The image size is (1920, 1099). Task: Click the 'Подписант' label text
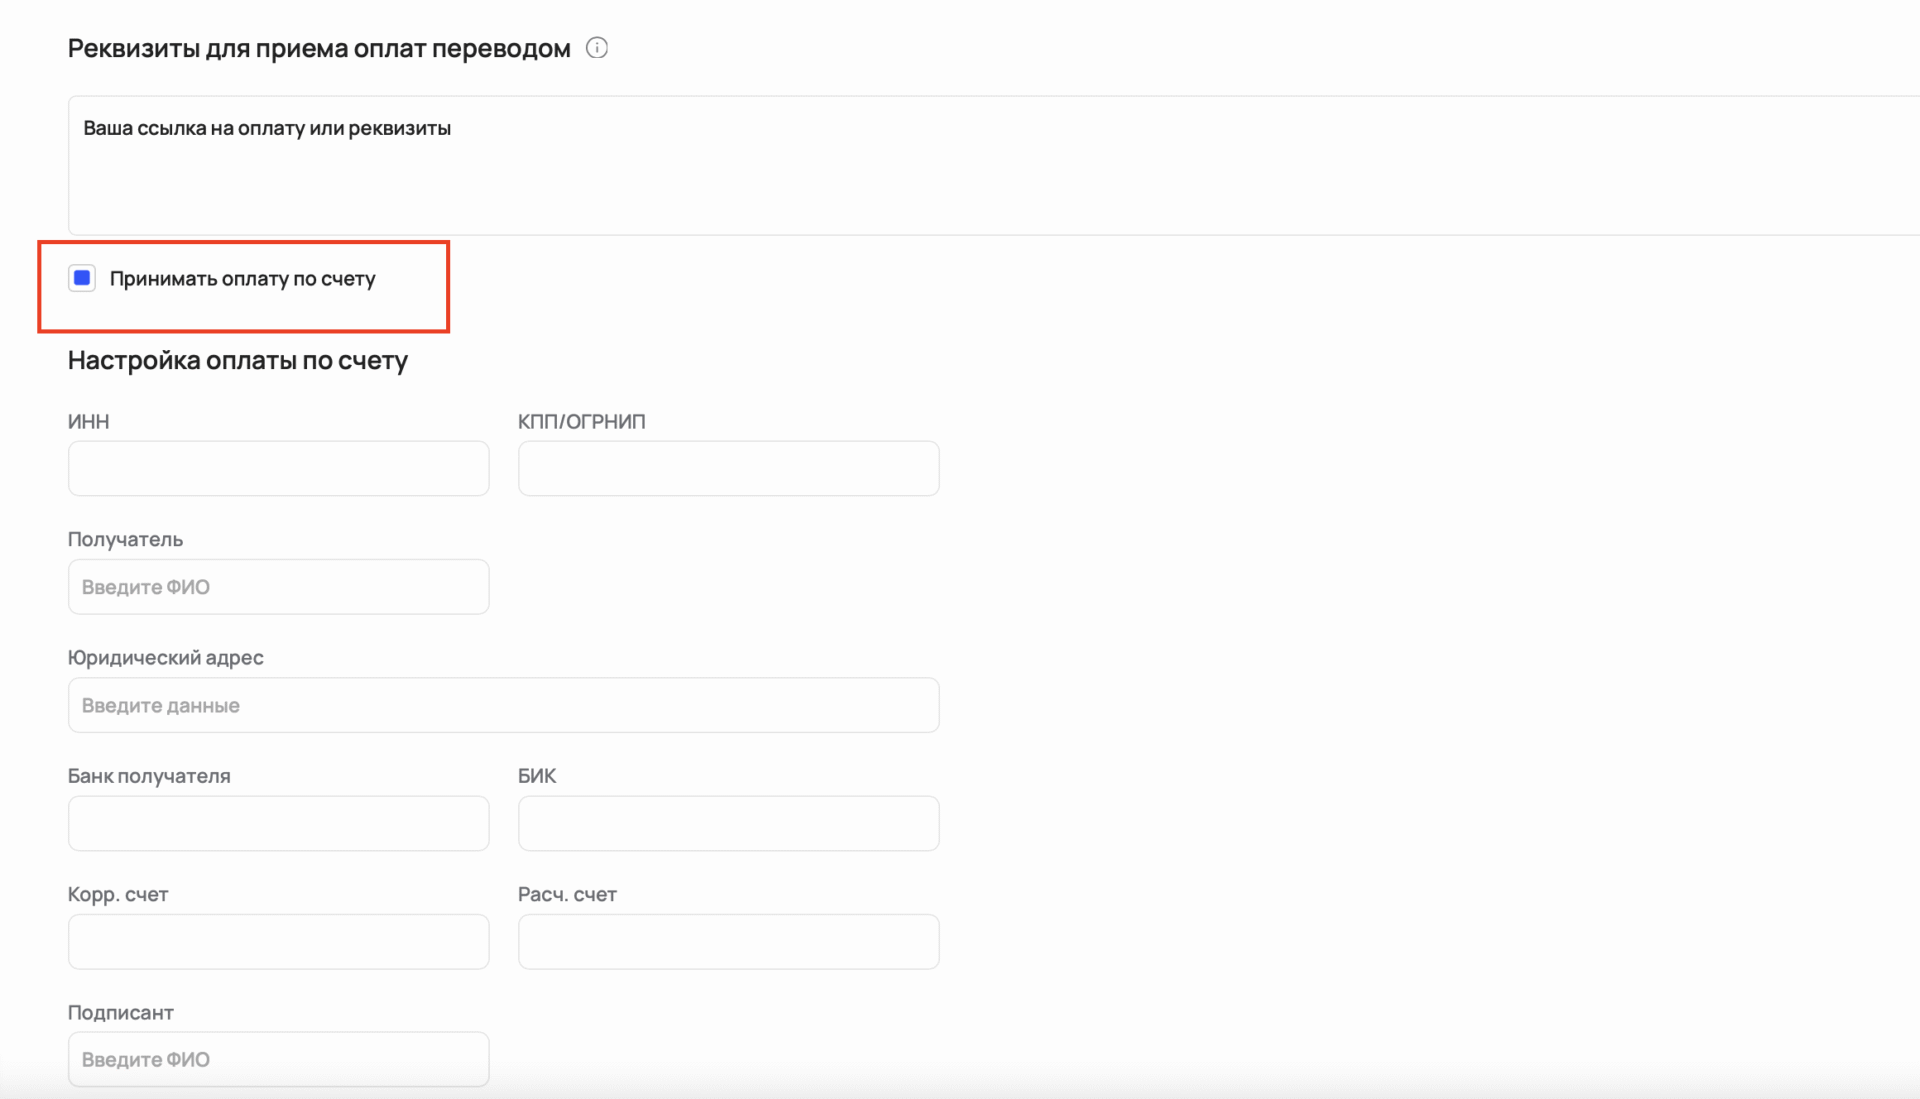click(120, 1012)
